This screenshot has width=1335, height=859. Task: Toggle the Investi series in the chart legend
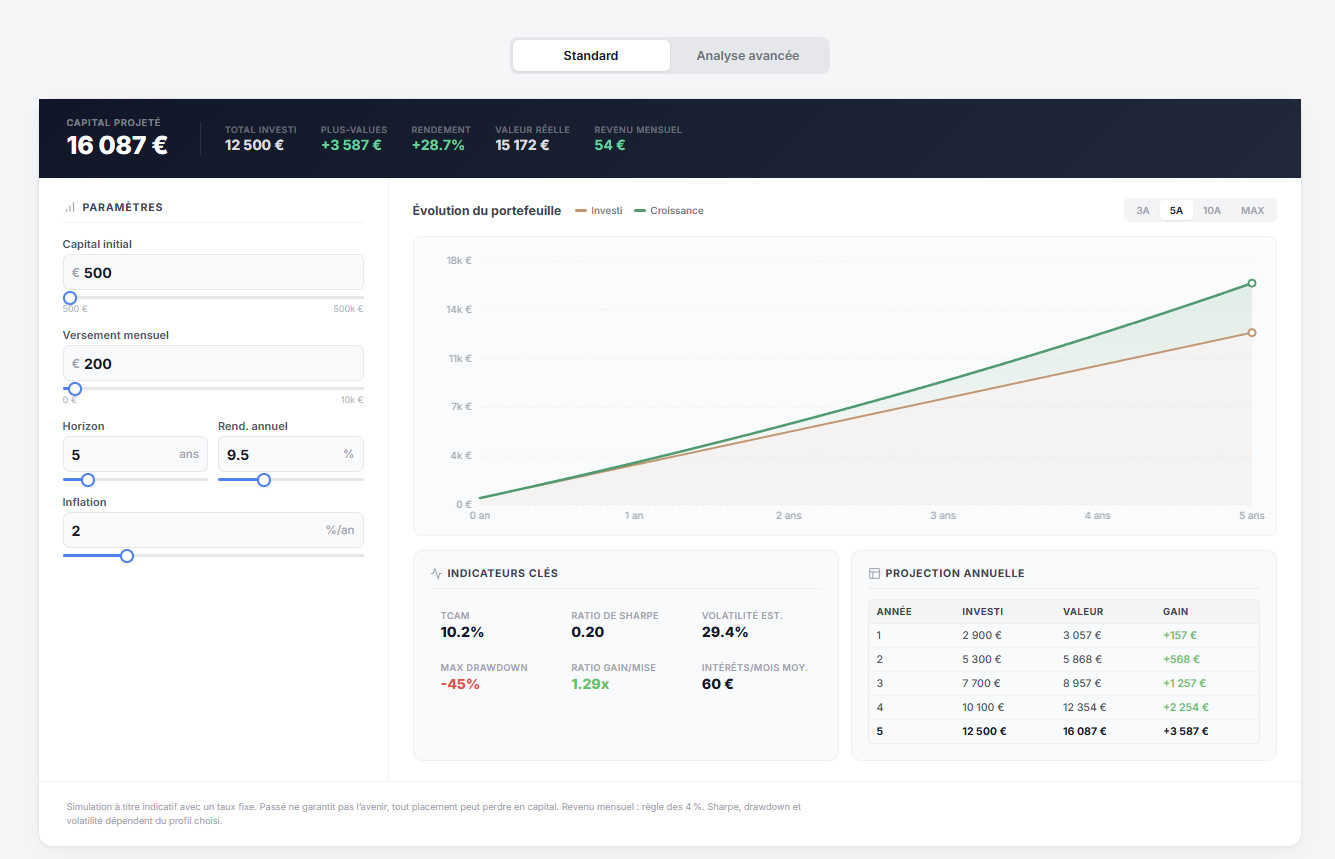[x=597, y=210]
